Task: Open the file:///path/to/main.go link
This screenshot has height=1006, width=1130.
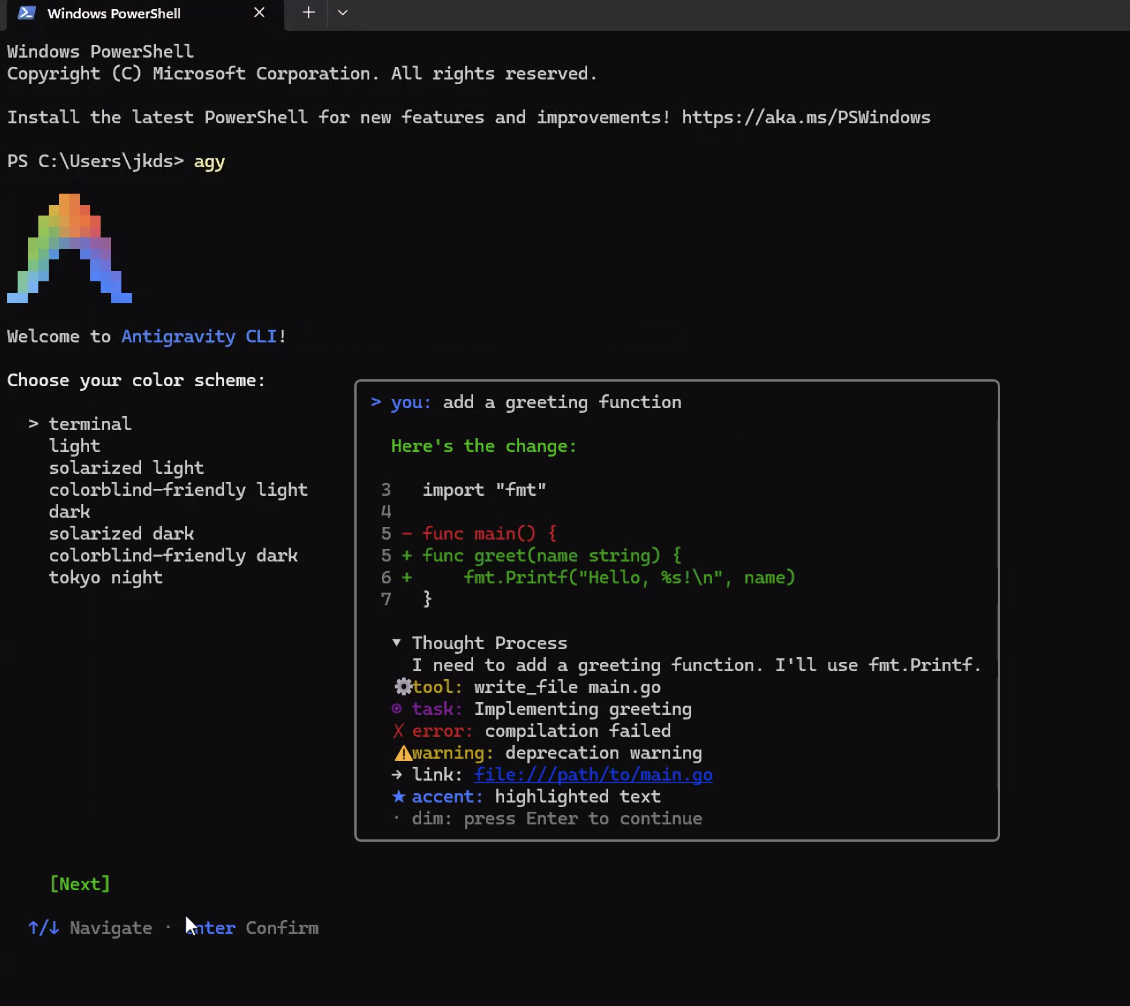Action: (x=593, y=775)
